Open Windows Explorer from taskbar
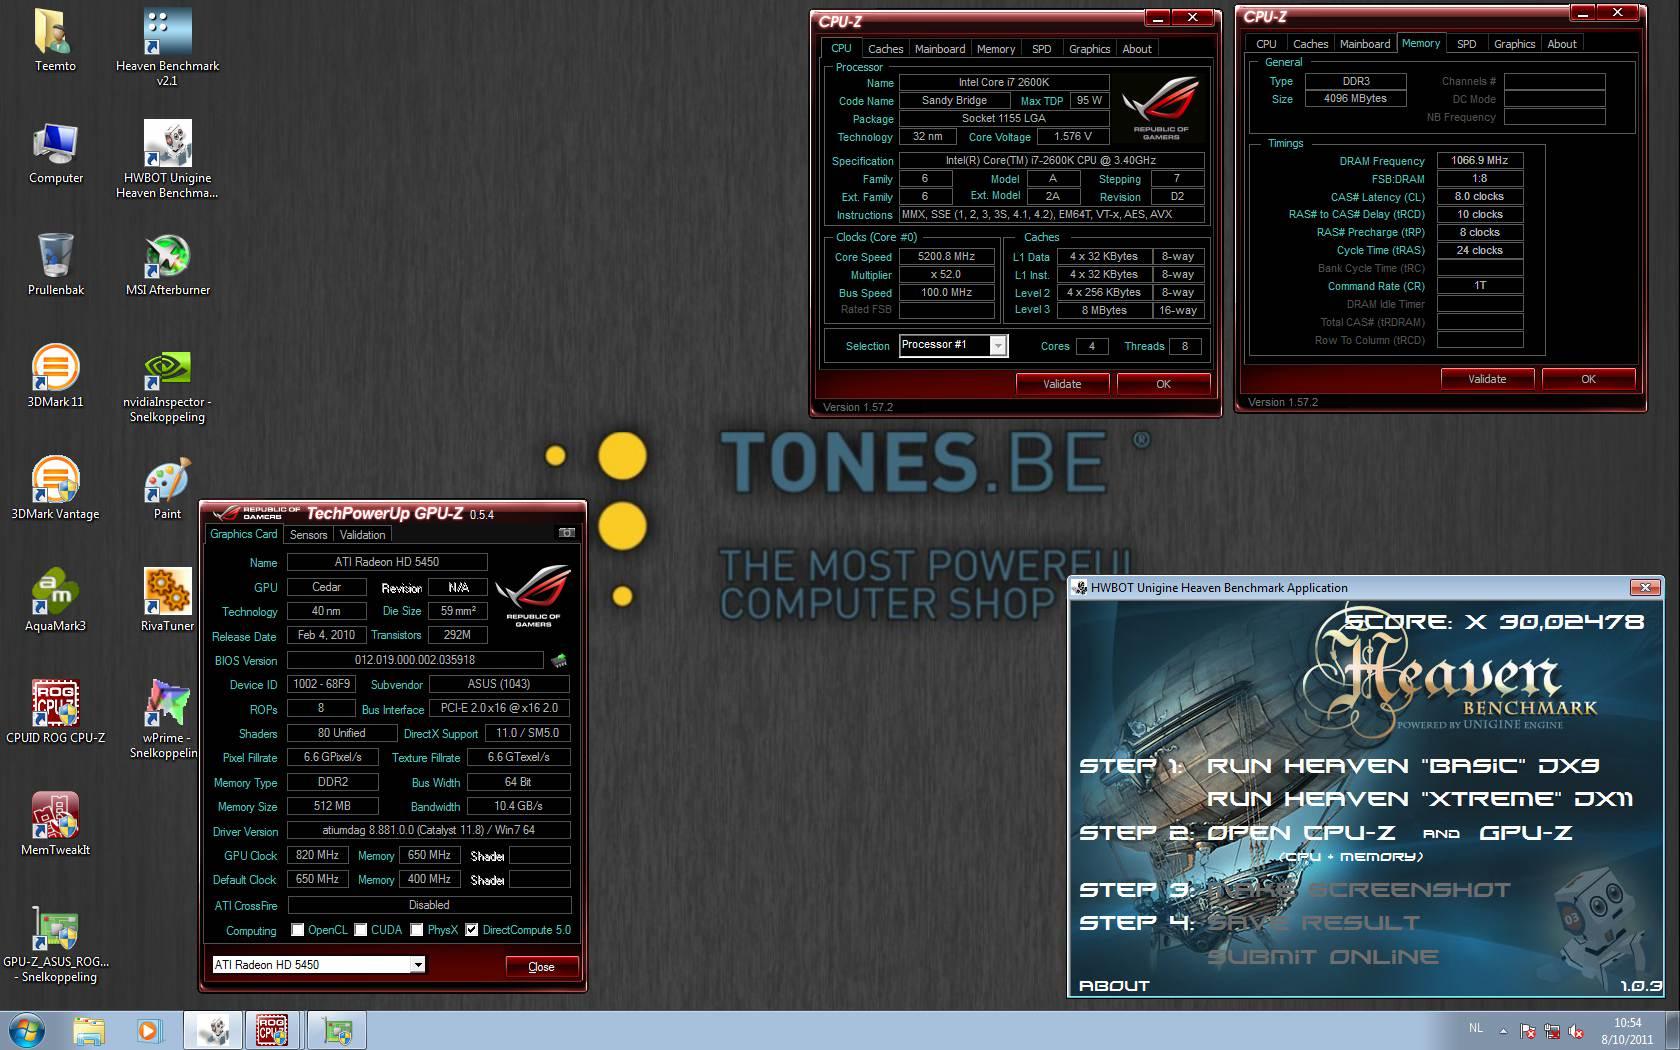 [x=88, y=1030]
